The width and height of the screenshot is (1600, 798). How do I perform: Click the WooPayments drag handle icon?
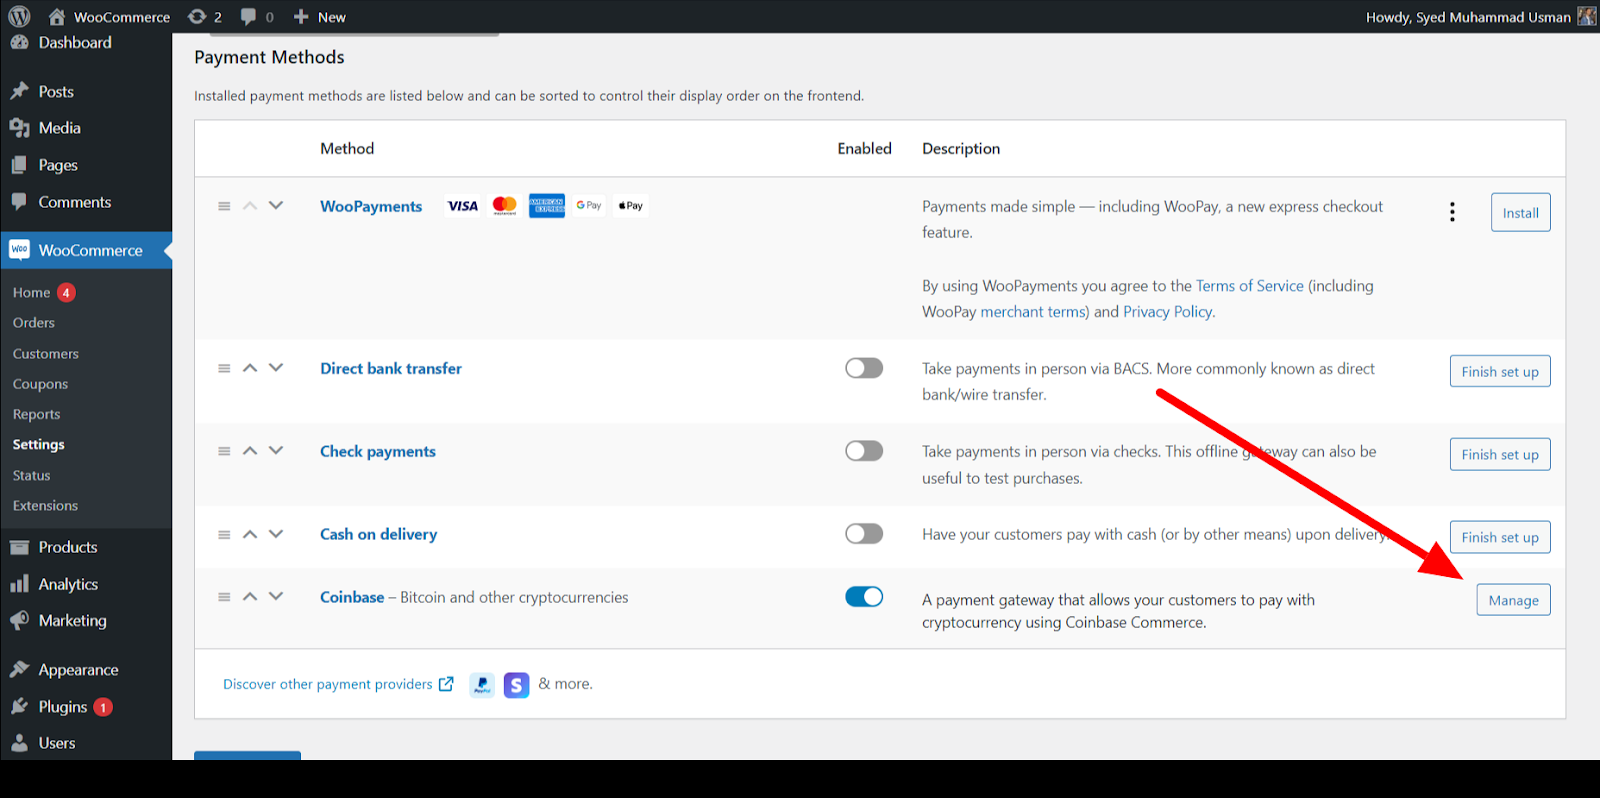(224, 206)
